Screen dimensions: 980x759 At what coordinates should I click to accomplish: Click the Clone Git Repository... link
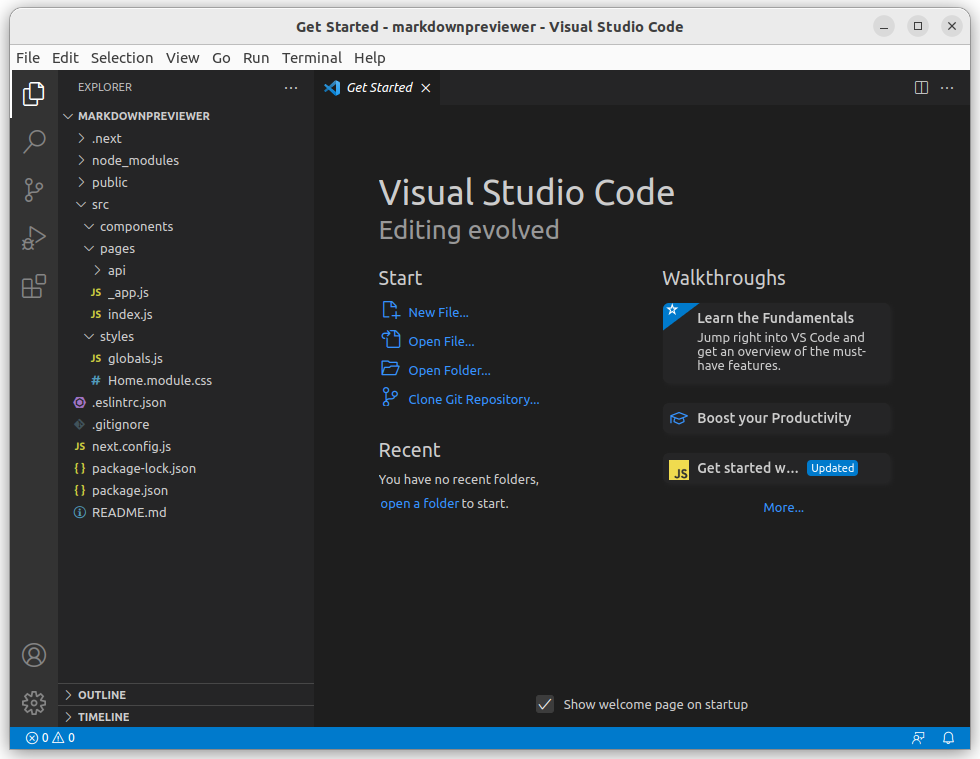click(474, 400)
